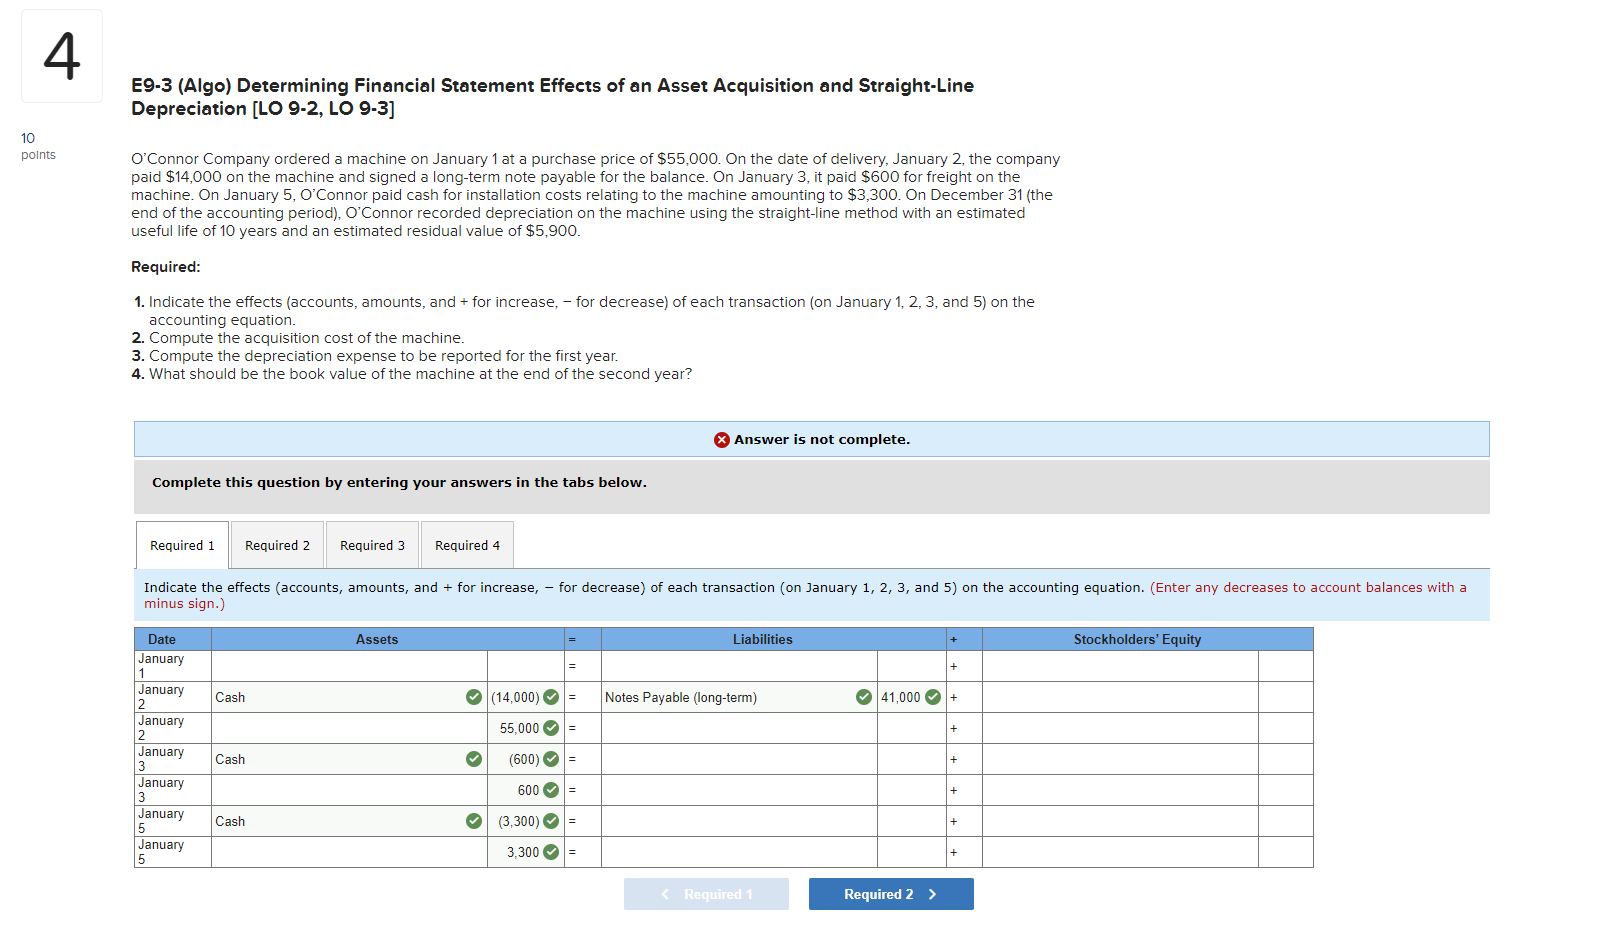Click green check next to positive 3,300
This screenshot has width=1610, height=941.
point(551,852)
